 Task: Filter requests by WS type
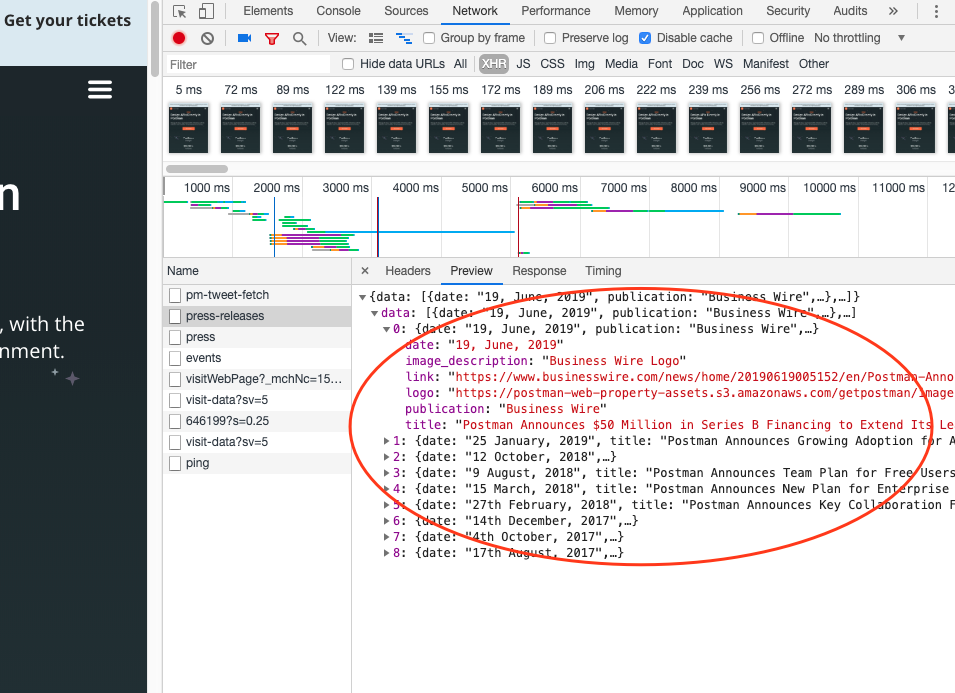coord(723,64)
